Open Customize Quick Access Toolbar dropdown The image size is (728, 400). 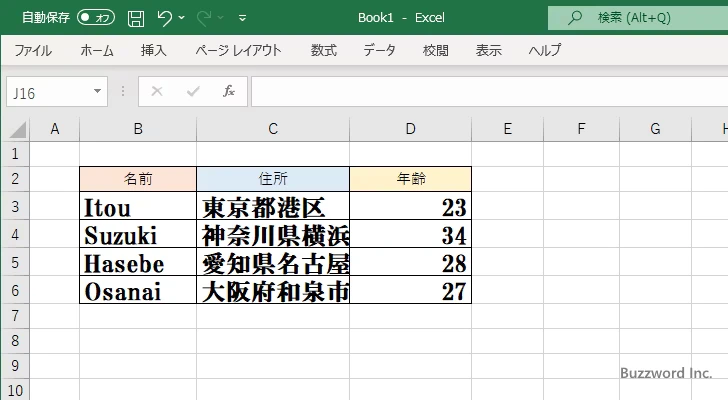242,18
